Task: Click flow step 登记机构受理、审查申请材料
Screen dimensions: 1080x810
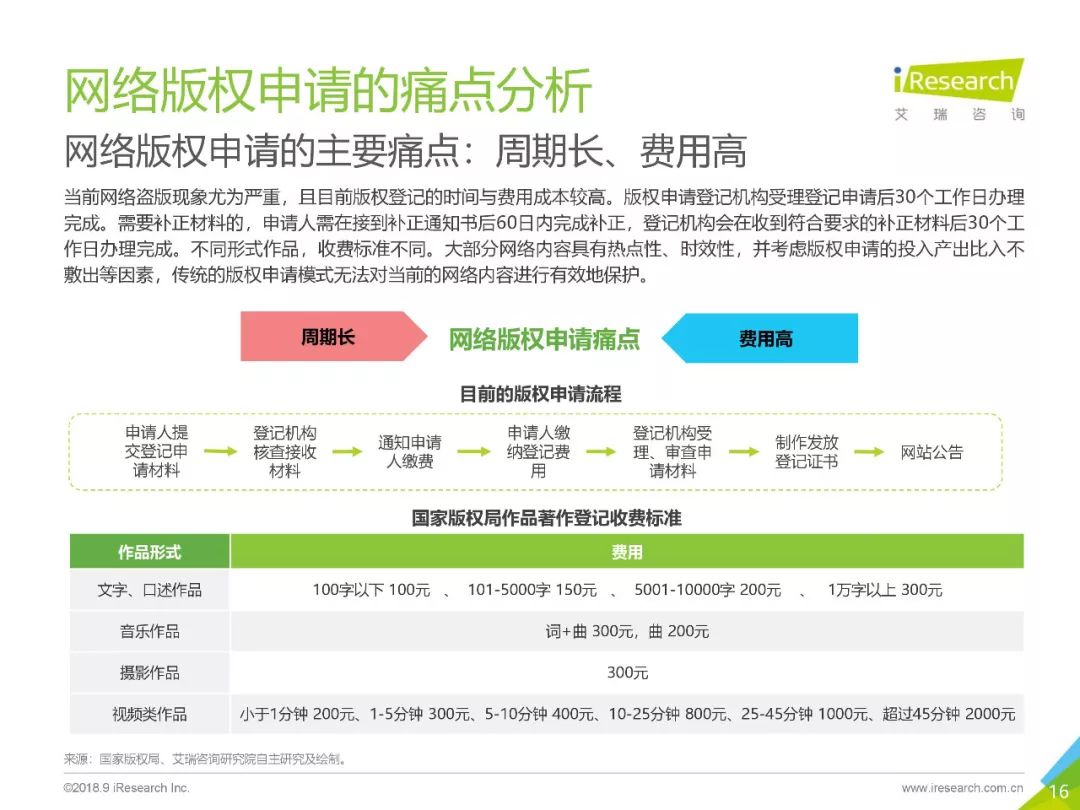Action: [672, 452]
